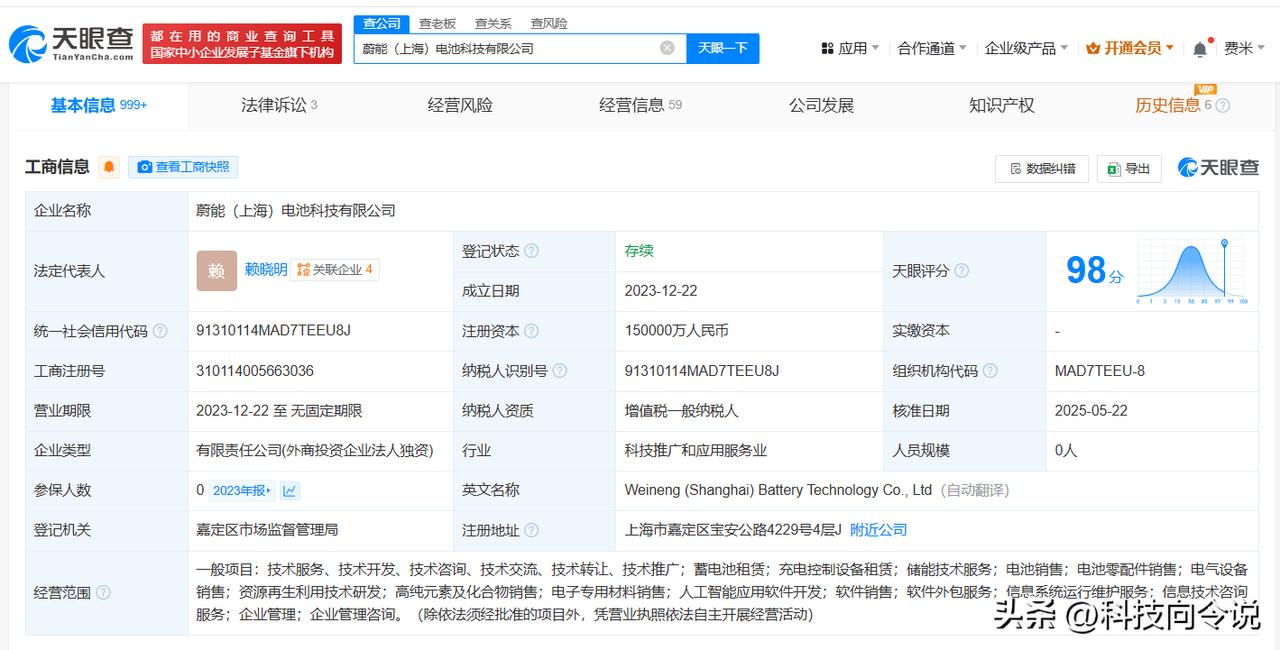Screen dimensions: 1280x650
Task: Click the help icon next to 登记状态
Action: (531, 251)
